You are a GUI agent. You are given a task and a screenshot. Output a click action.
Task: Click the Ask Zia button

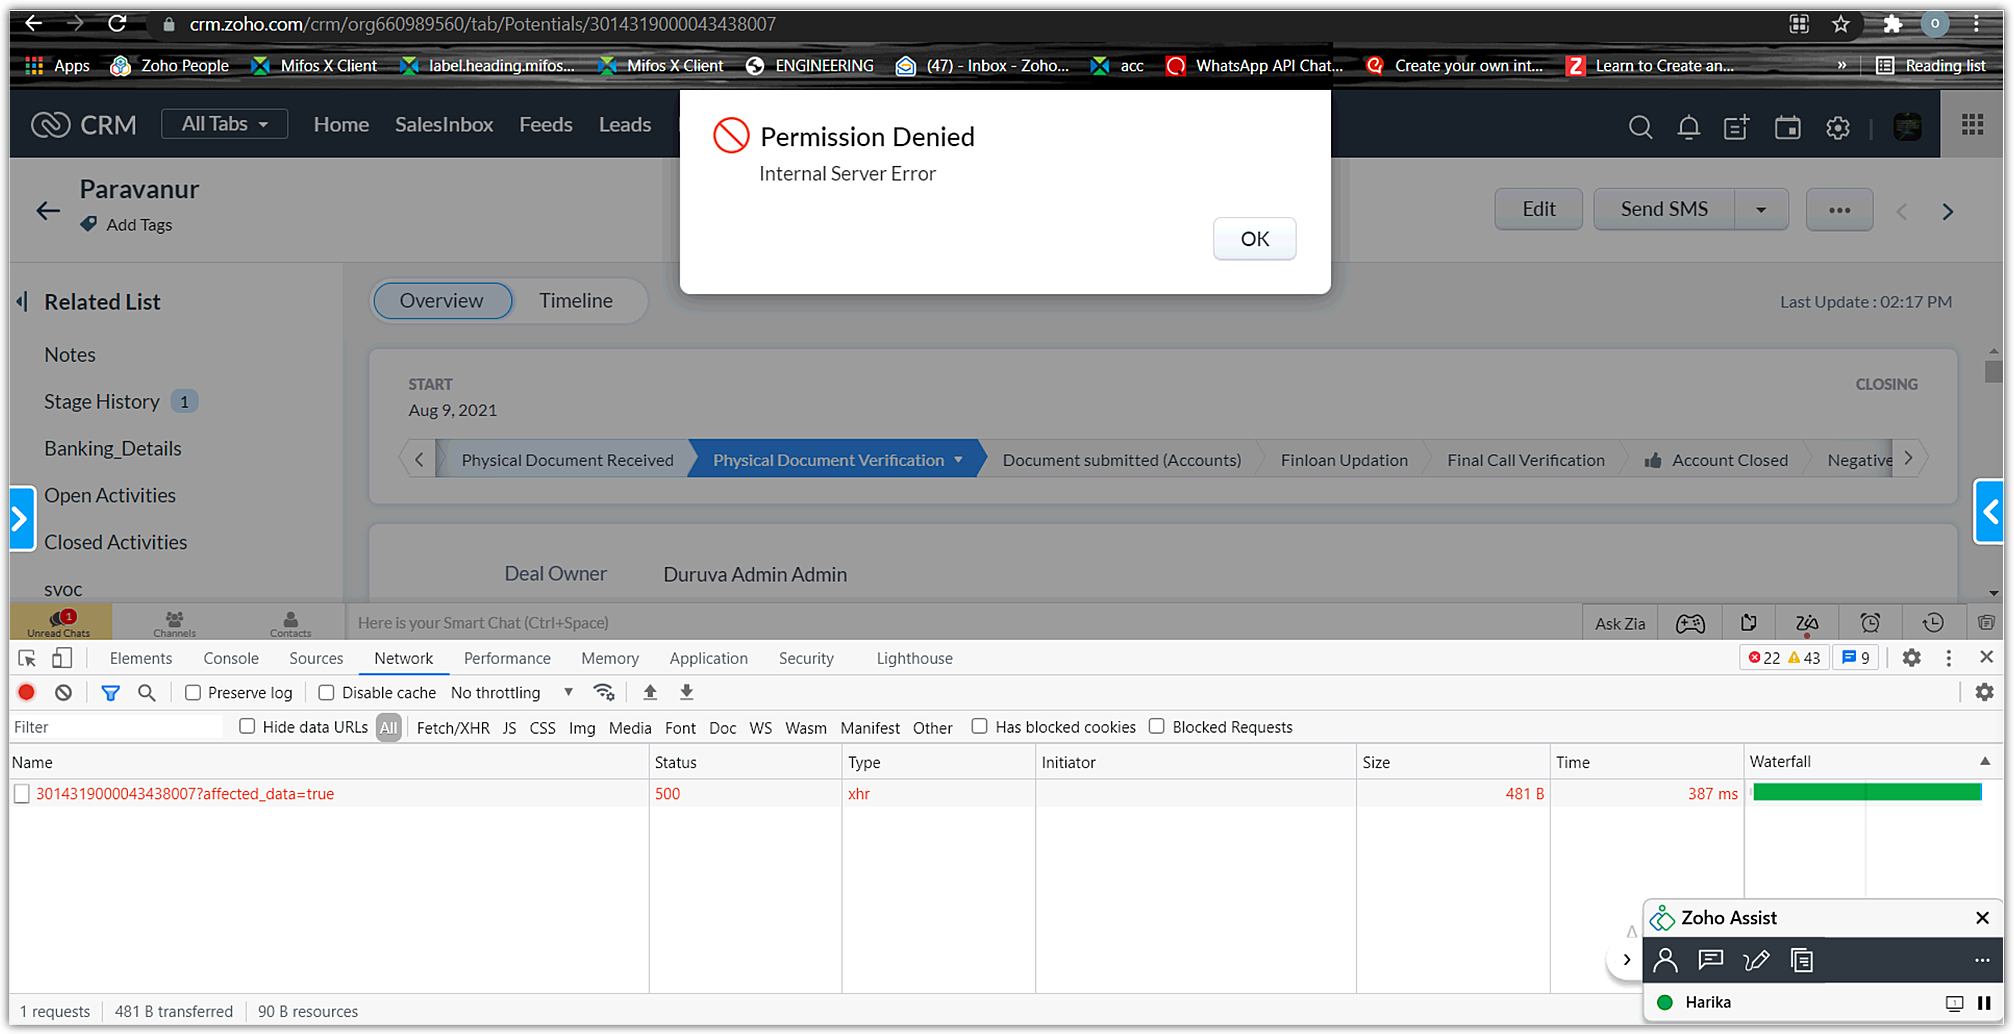coord(1619,623)
